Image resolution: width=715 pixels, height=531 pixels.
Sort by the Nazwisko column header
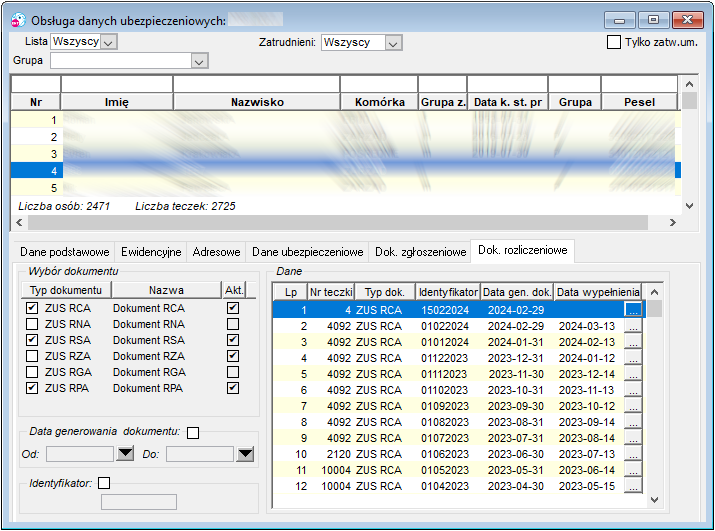coord(257,102)
